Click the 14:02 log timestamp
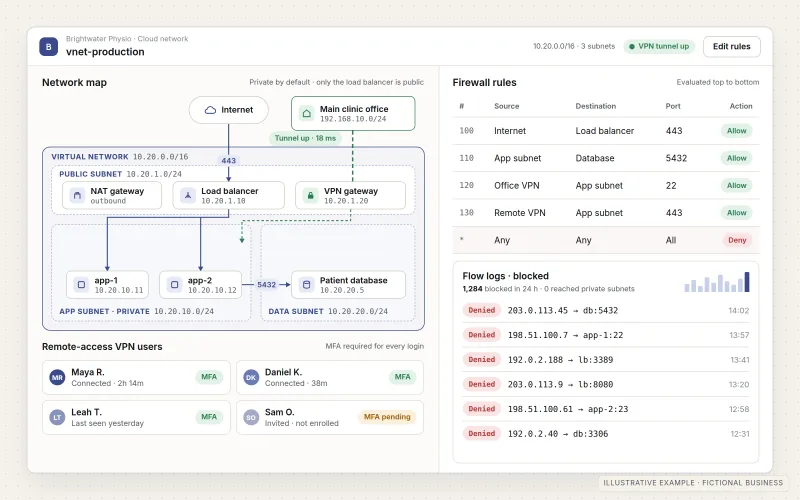The image size is (800, 500). (739, 310)
